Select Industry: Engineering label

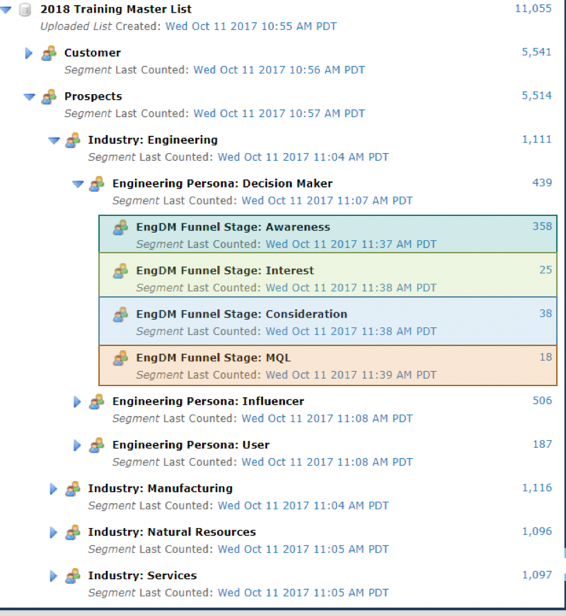[x=153, y=140]
